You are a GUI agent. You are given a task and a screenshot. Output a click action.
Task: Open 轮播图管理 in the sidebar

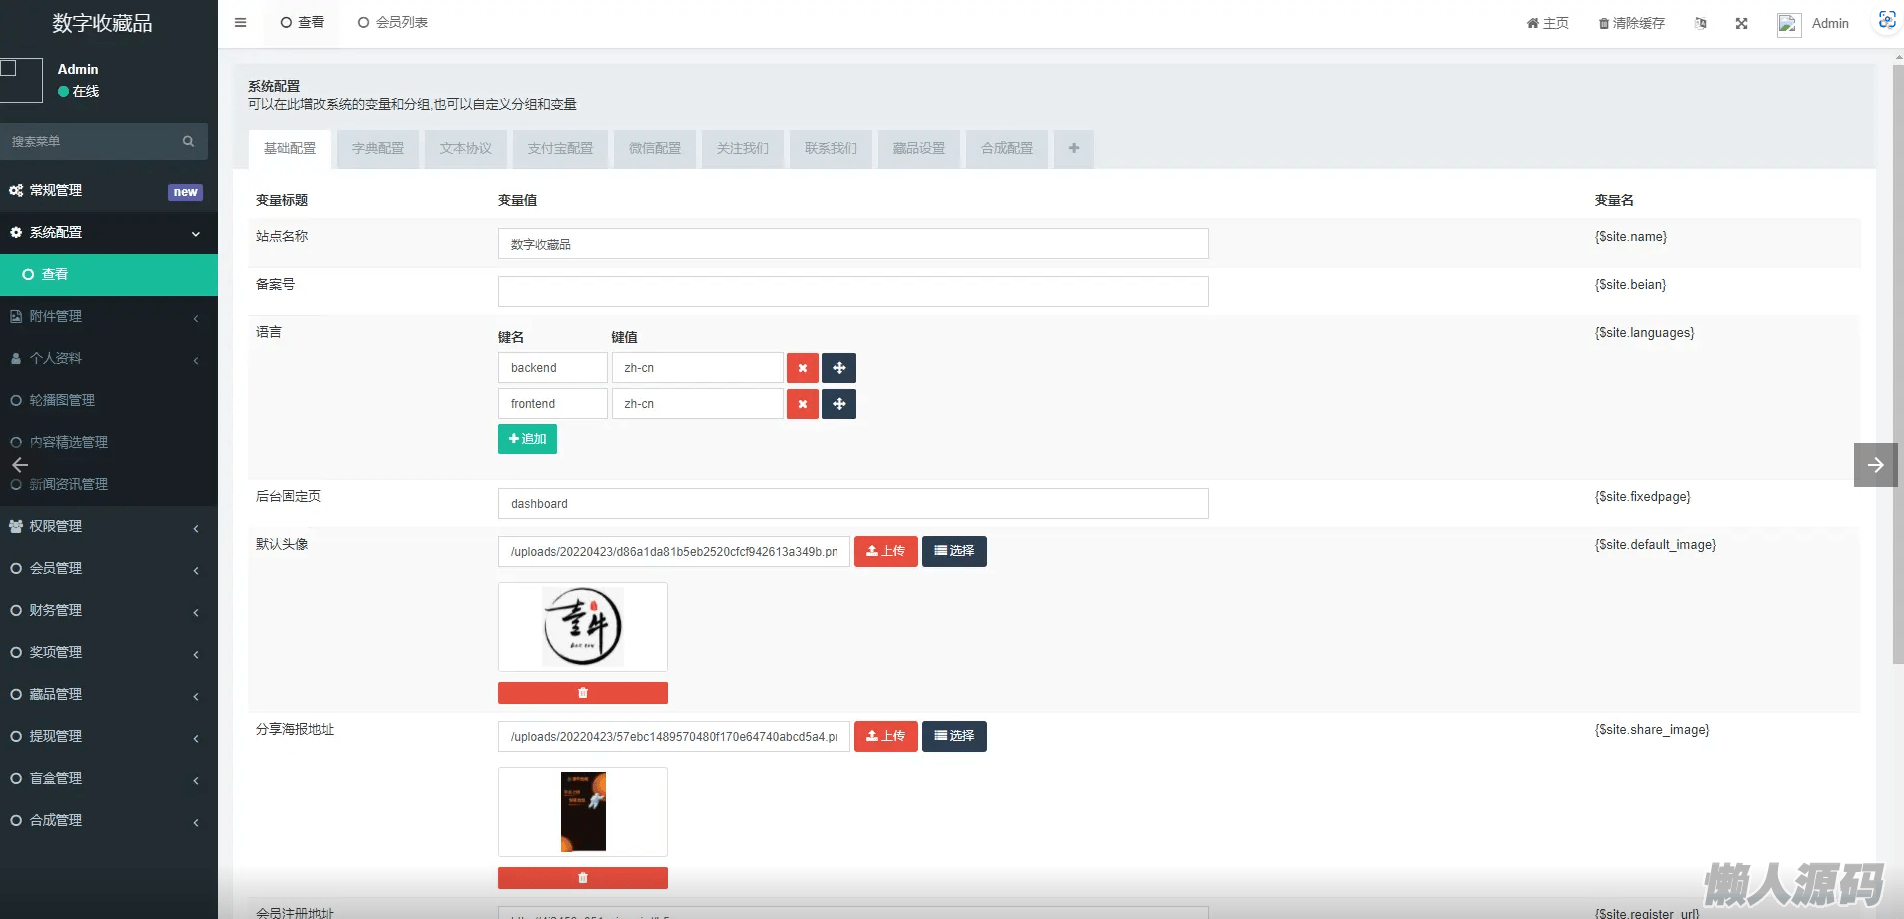pyautogui.click(x=109, y=401)
